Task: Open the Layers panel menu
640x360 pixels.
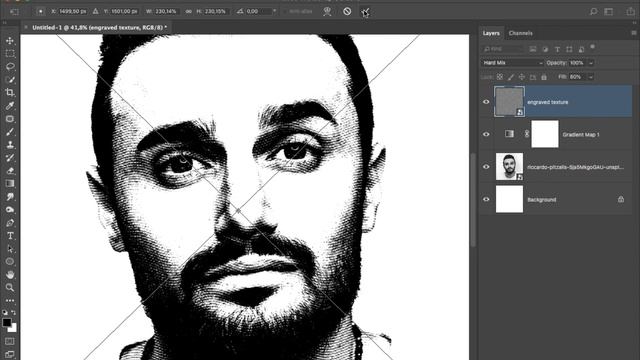Action: (x=633, y=33)
